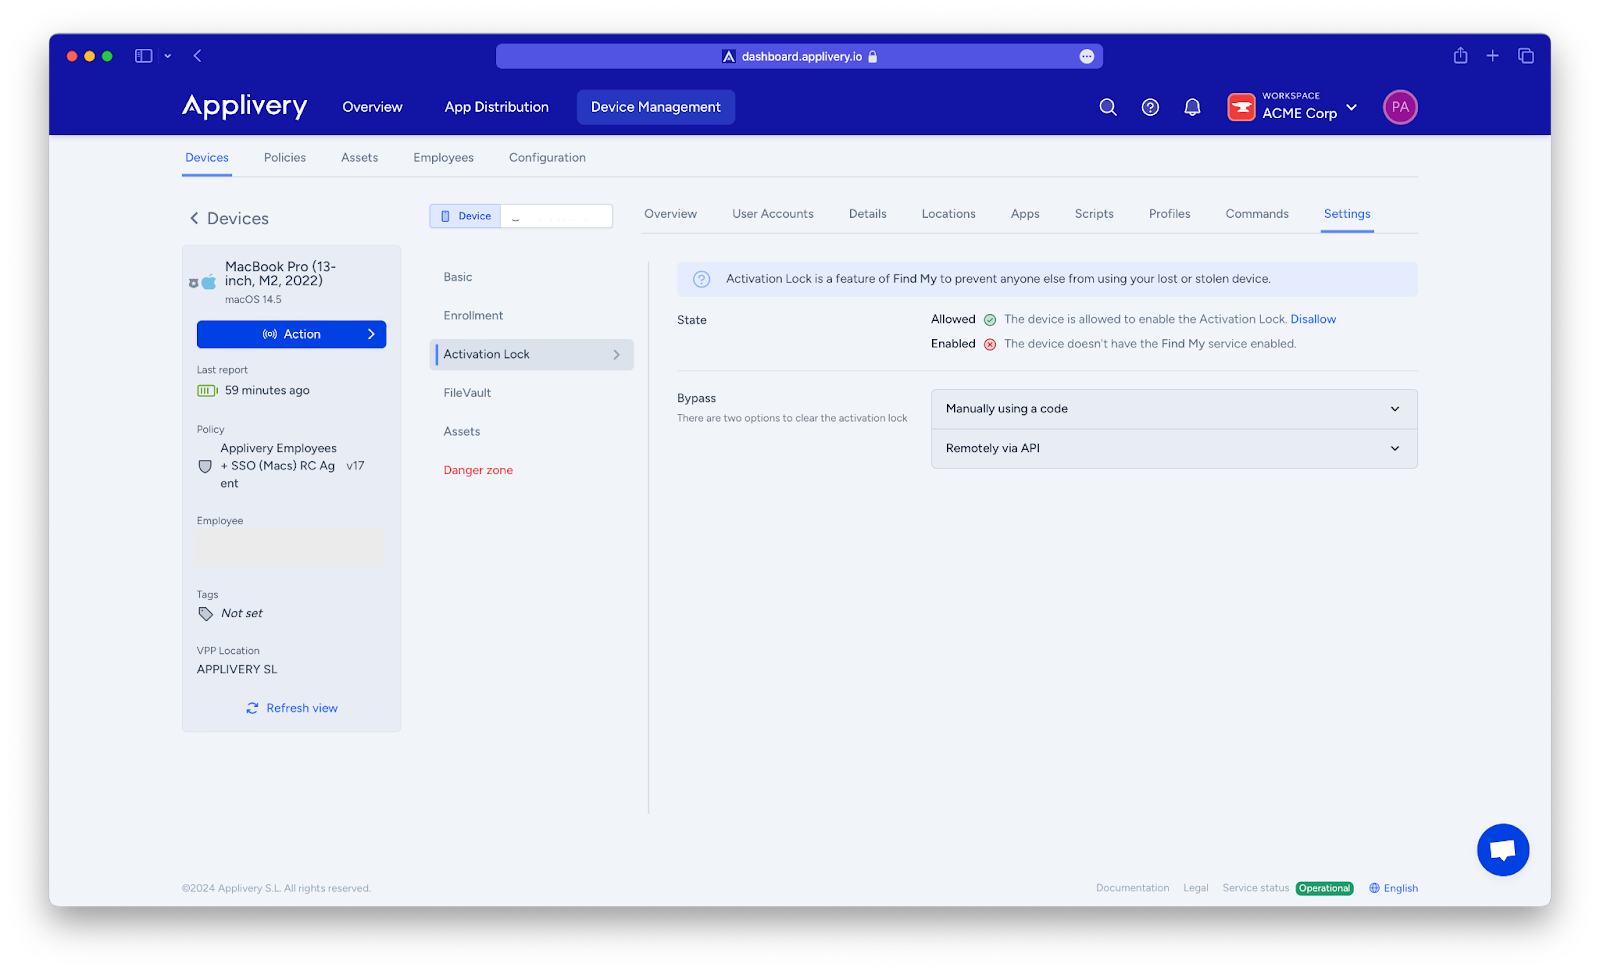Open the Action button menu
This screenshot has height=971, width=1600.
291,334
